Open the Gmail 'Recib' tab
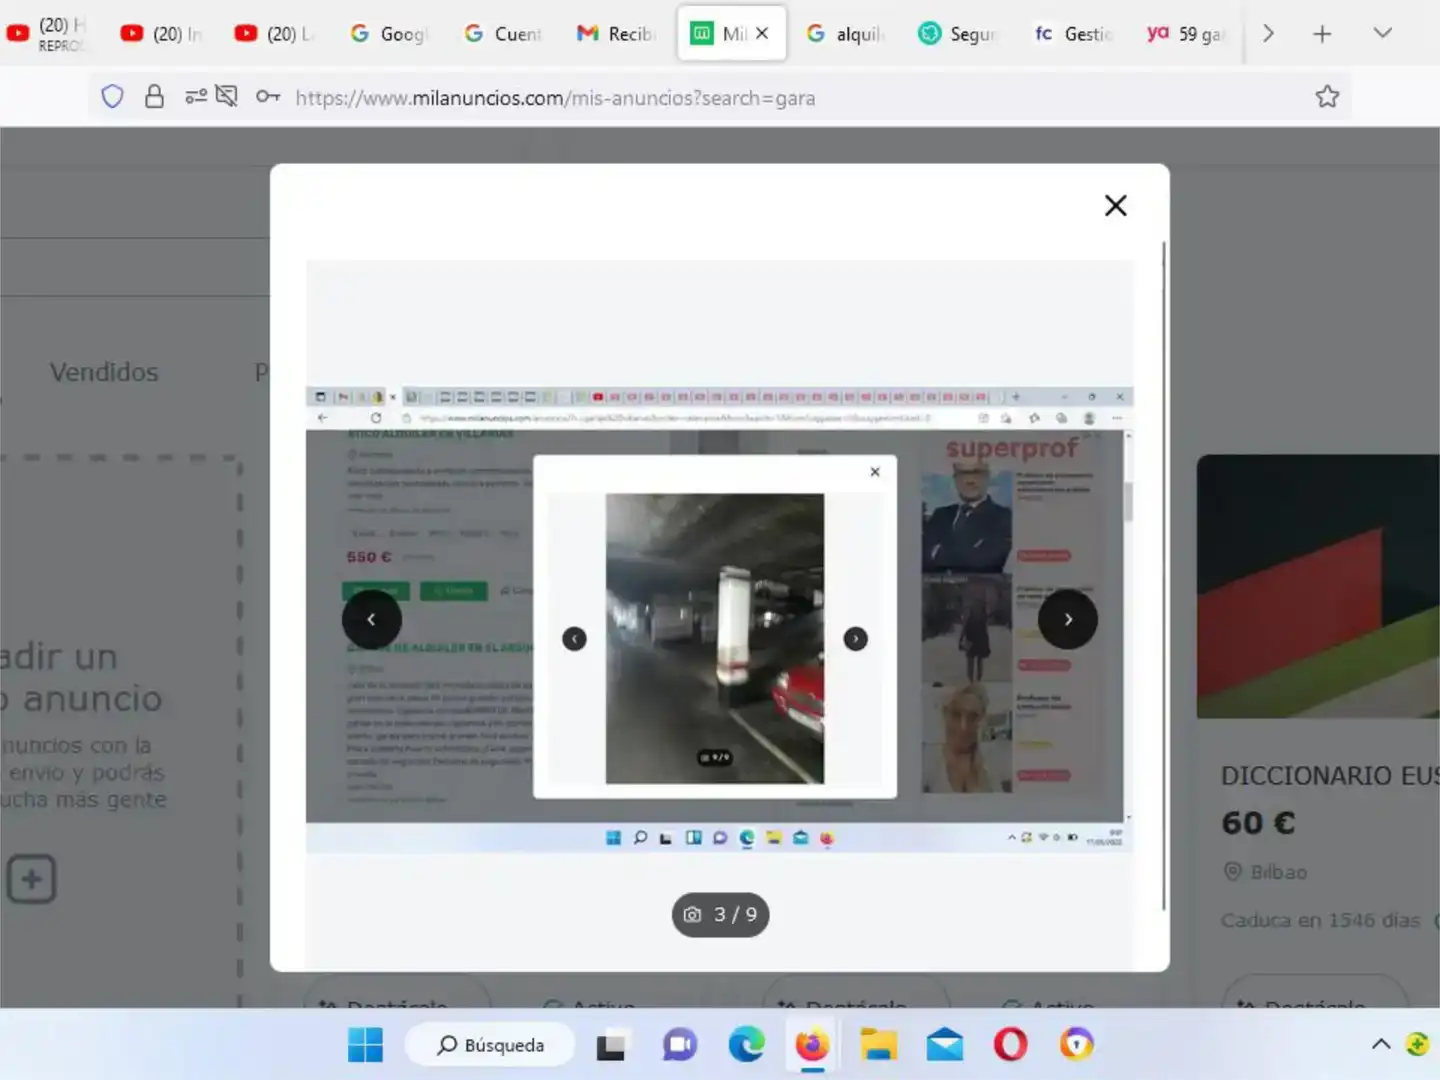The image size is (1440, 1080). 617,33
